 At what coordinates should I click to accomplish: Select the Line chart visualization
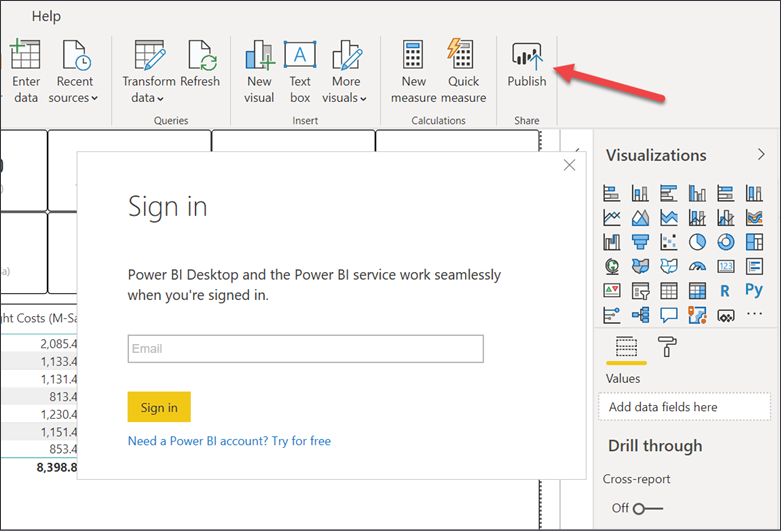(612, 218)
